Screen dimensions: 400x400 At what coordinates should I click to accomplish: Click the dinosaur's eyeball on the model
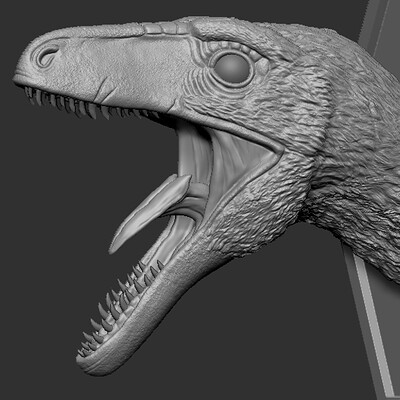click(x=233, y=69)
